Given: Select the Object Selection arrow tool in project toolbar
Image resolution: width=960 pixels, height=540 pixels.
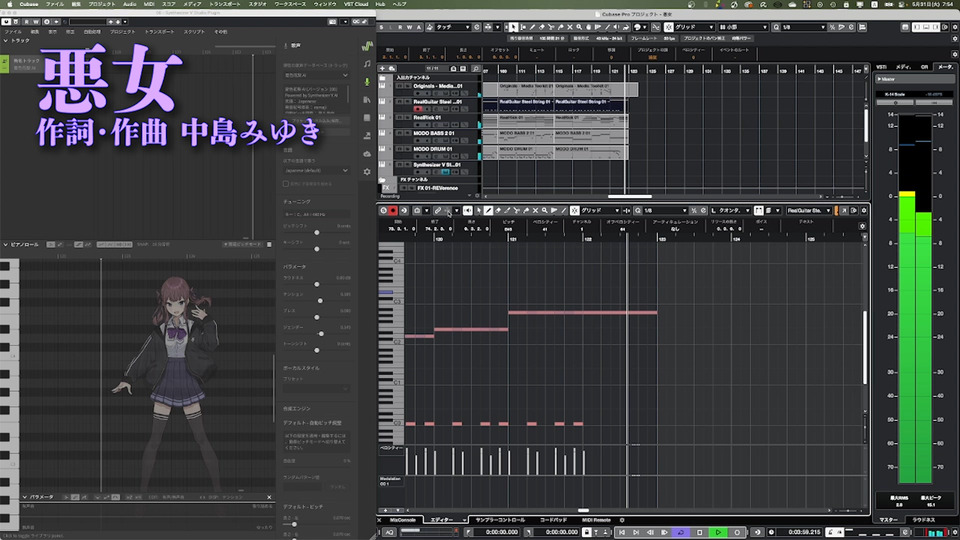Looking at the screenshot, I should (x=514, y=27).
